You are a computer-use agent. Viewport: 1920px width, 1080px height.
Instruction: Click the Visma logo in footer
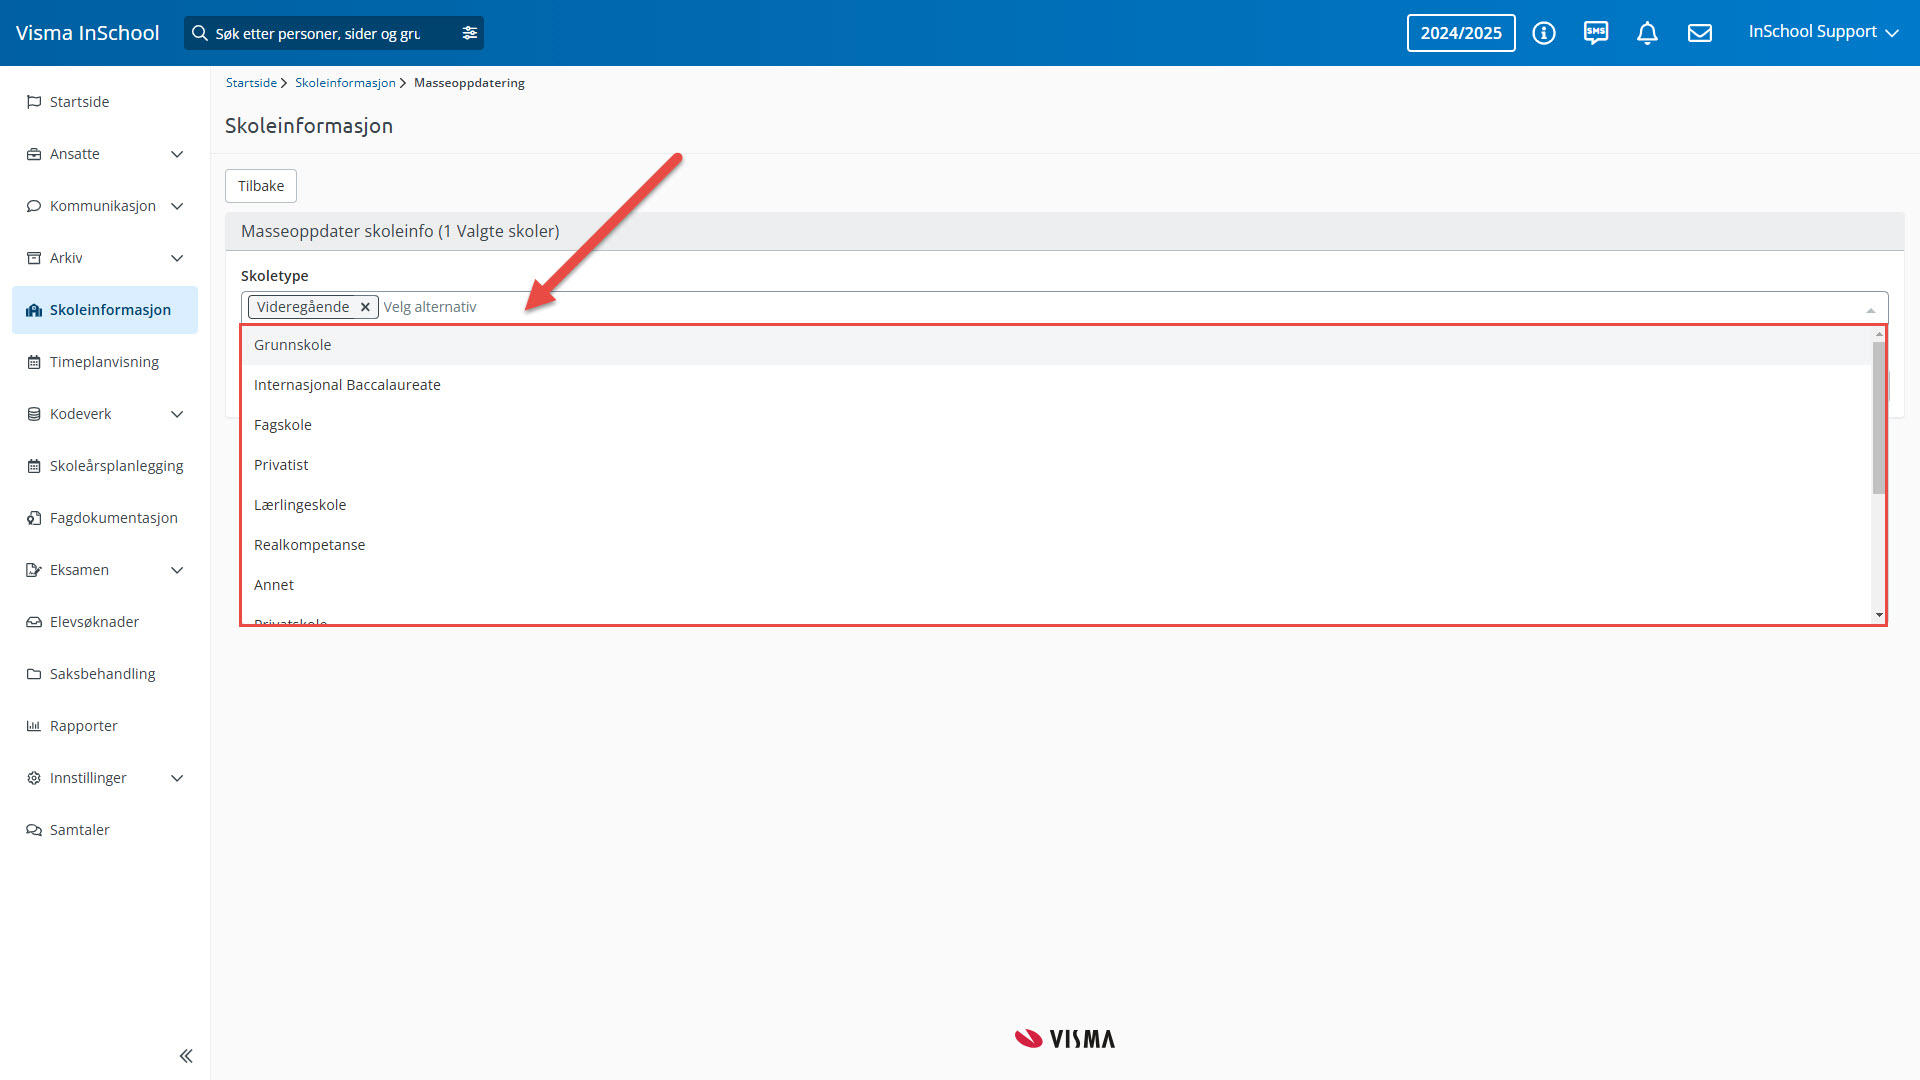(1064, 1039)
